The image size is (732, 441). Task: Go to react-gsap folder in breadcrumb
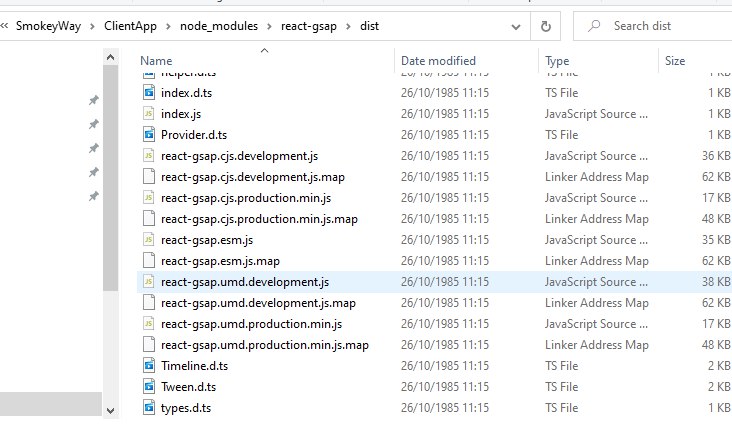pyautogui.click(x=309, y=26)
